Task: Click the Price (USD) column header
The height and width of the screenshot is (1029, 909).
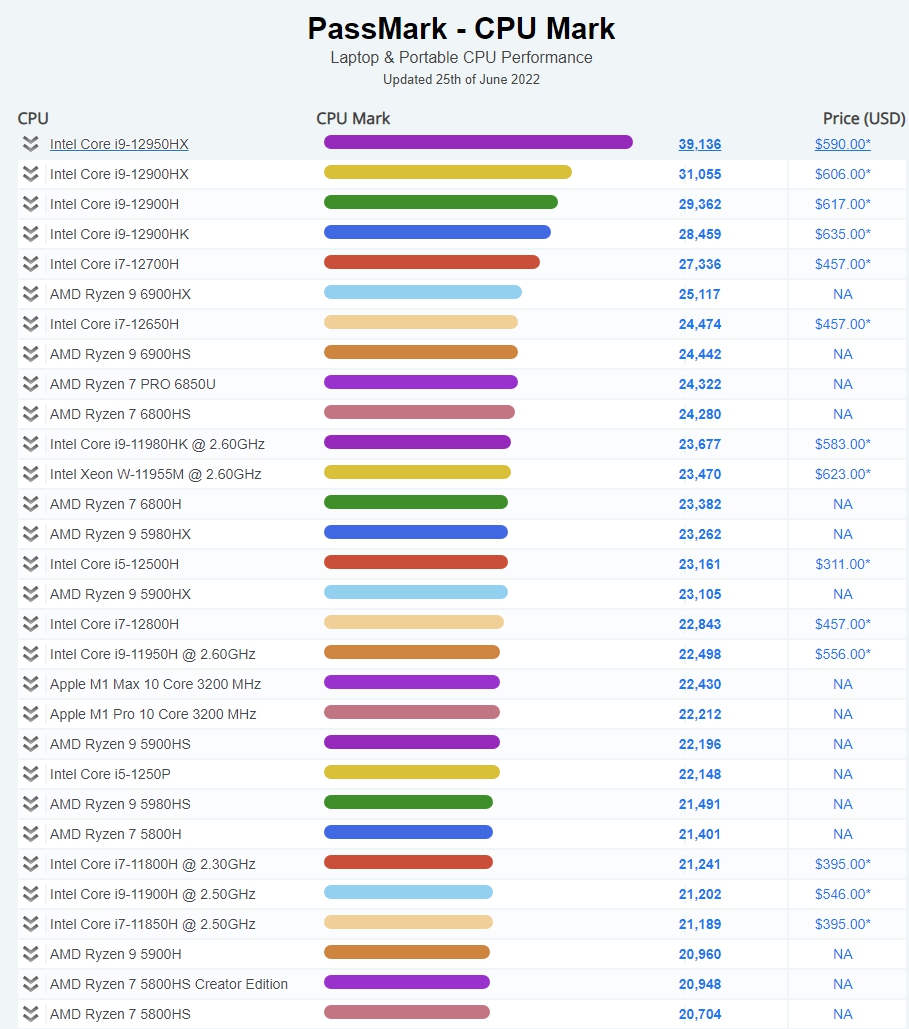Action: coord(864,118)
